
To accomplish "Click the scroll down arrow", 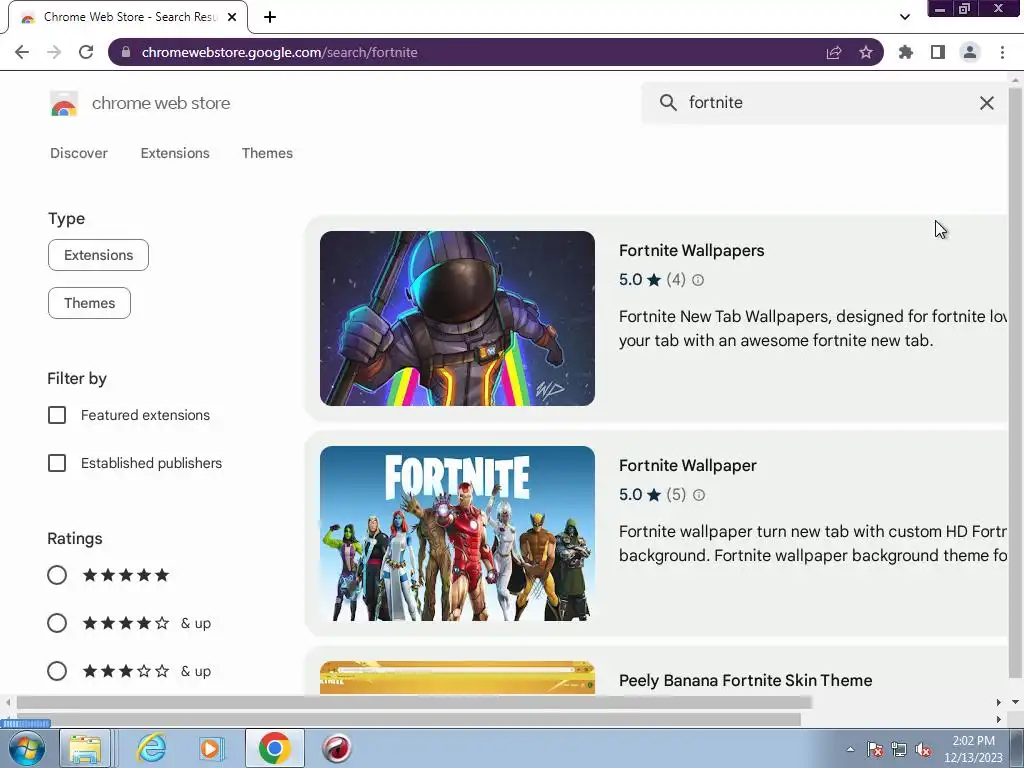I will tap(1016, 703).
